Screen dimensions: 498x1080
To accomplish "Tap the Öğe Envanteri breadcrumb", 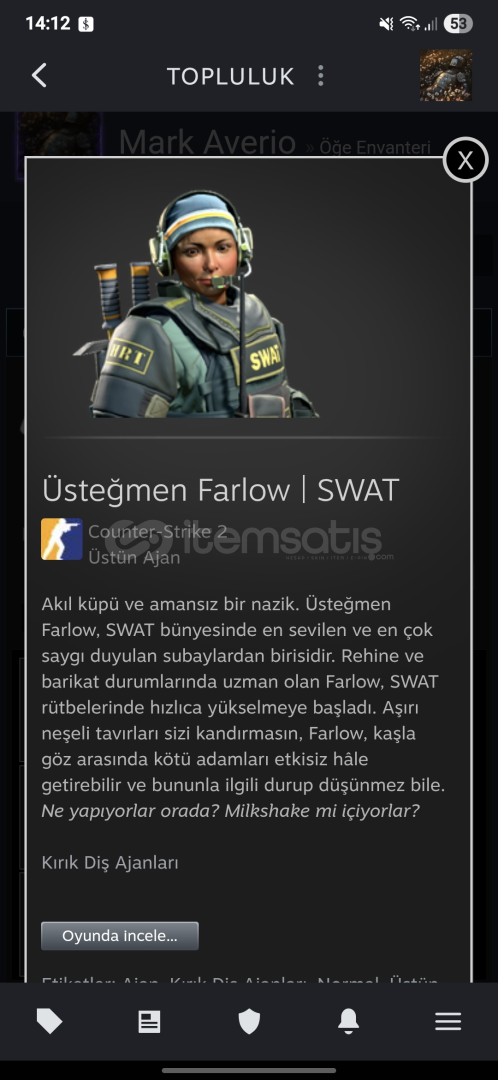I will coord(375,147).
